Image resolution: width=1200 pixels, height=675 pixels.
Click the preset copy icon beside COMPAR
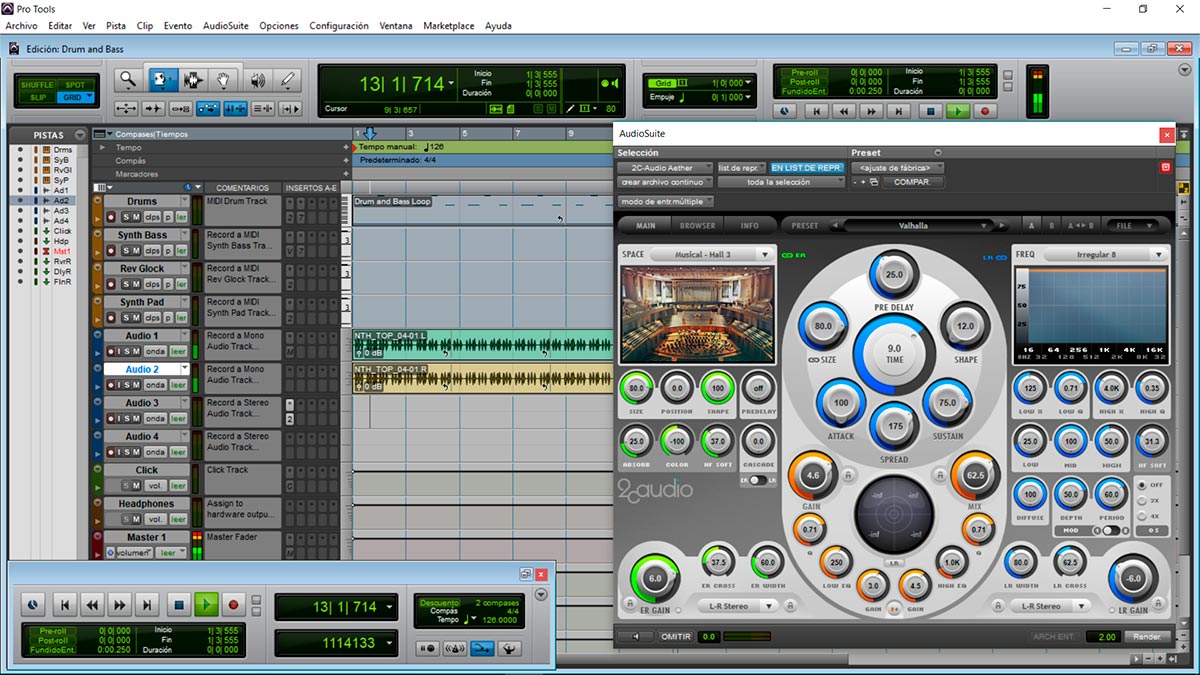[x=873, y=182]
